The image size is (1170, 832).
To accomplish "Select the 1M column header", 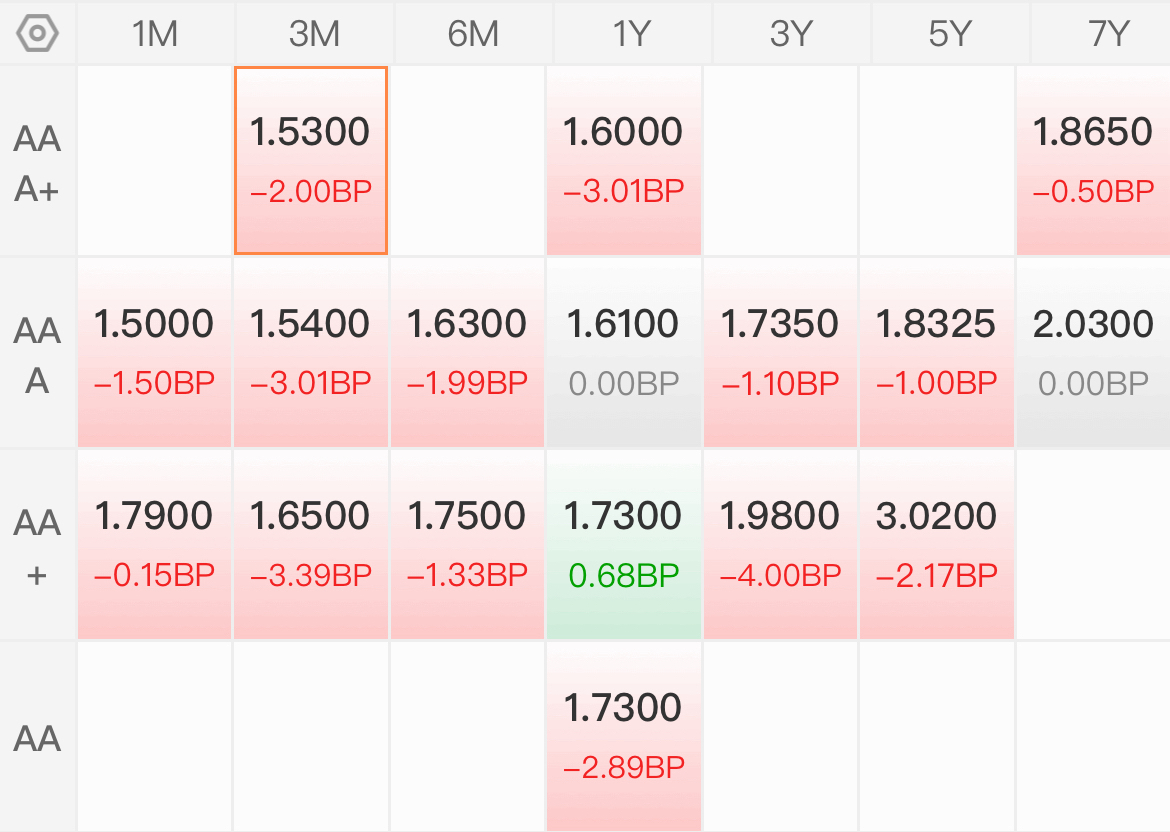I will [155, 34].
